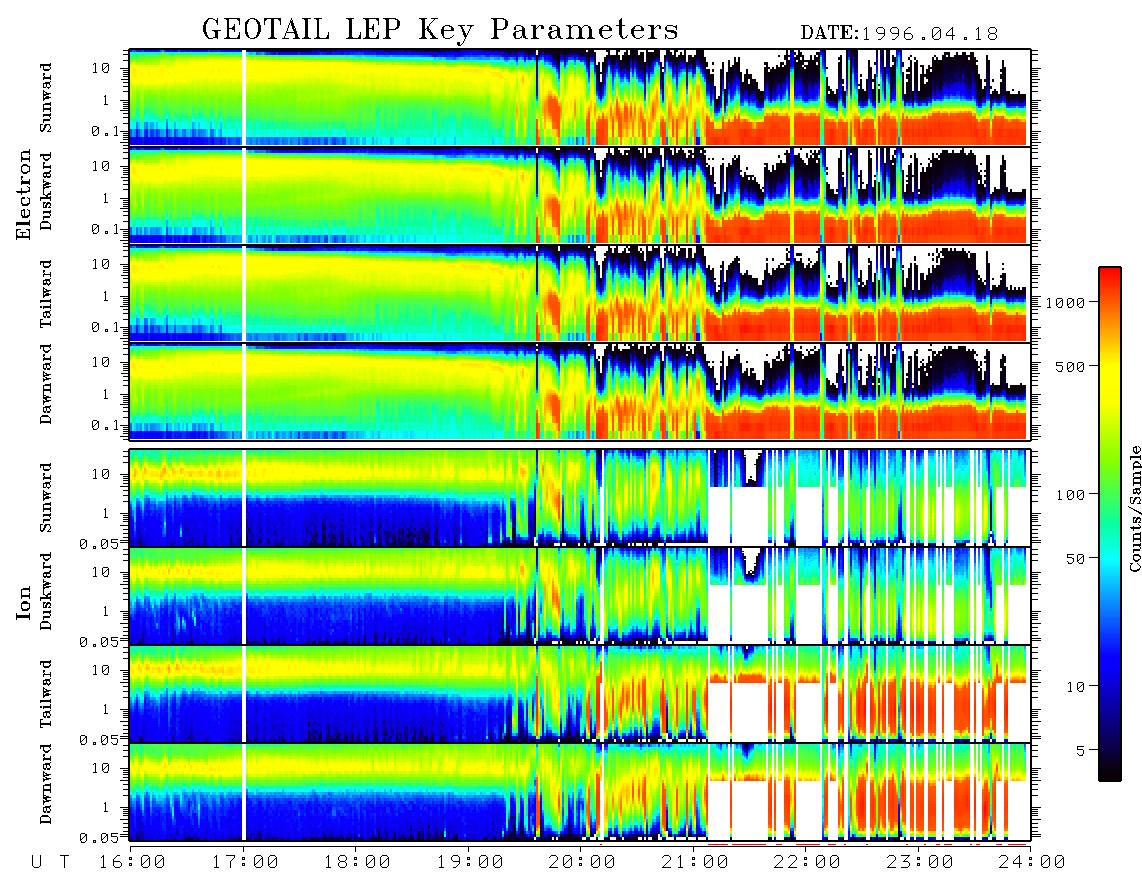Select the Electron Duskward panel label
This screenshot has height=880, width=1142.
point(46,191)
